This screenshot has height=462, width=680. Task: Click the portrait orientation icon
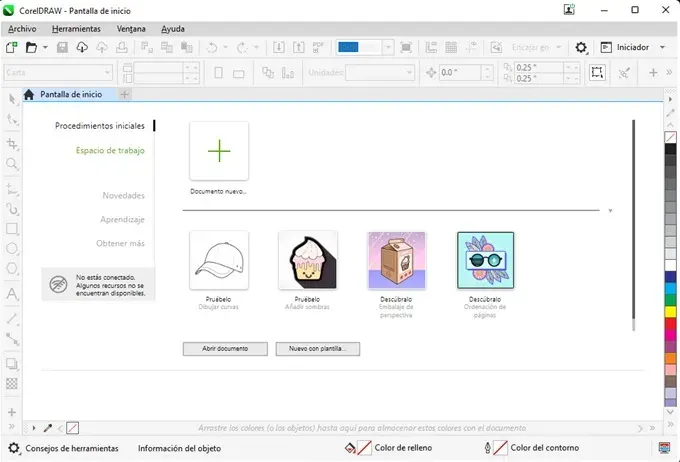point(219,72)
